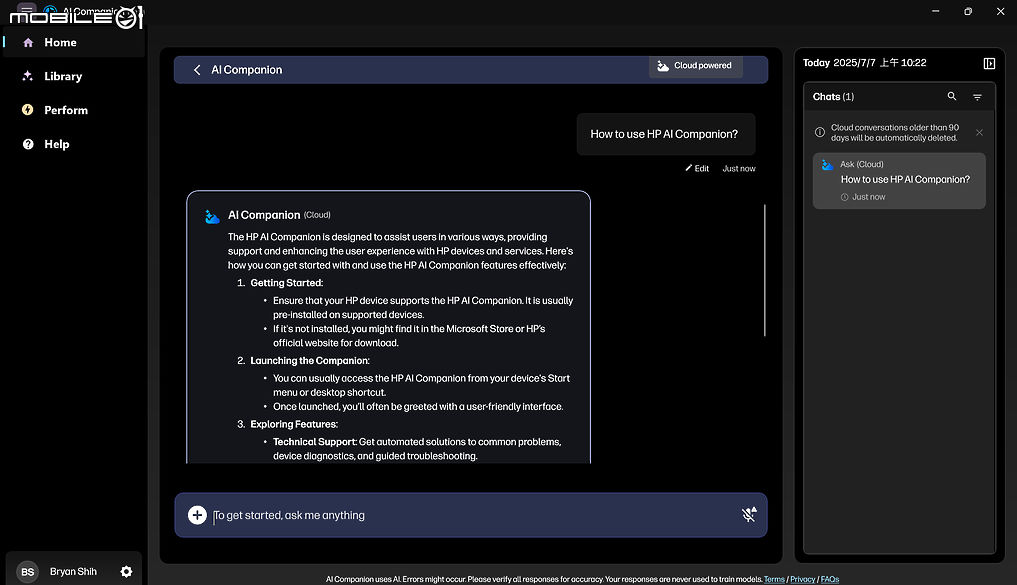Focus the 'To get started, ask me anything' field
The width and height of the screenshot is (1017, 585).
coord(471,515)
